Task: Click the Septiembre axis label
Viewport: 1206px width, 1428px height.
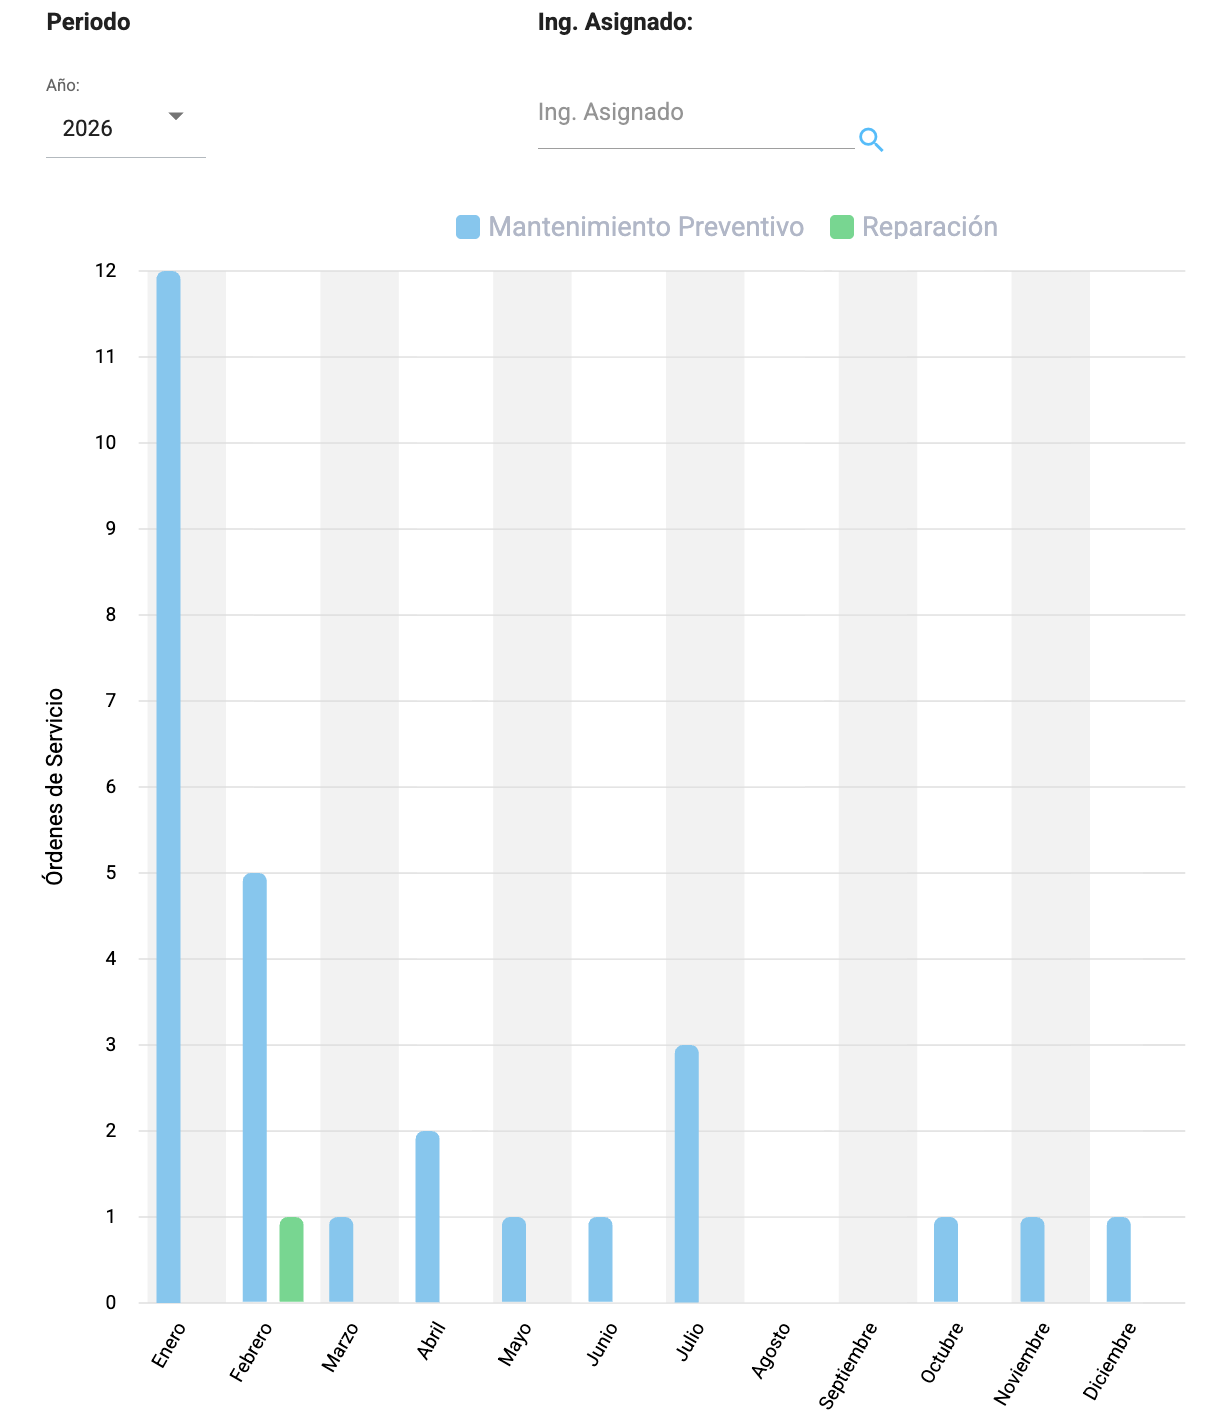Action: 849,1364
